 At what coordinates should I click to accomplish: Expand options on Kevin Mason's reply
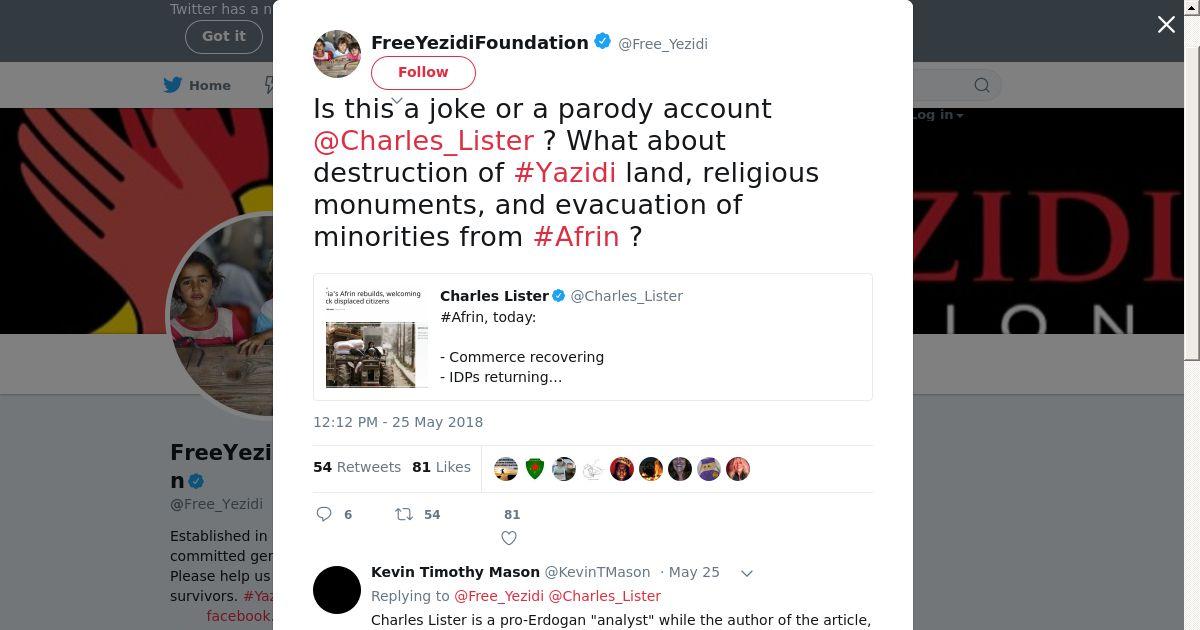coord(746,573)
